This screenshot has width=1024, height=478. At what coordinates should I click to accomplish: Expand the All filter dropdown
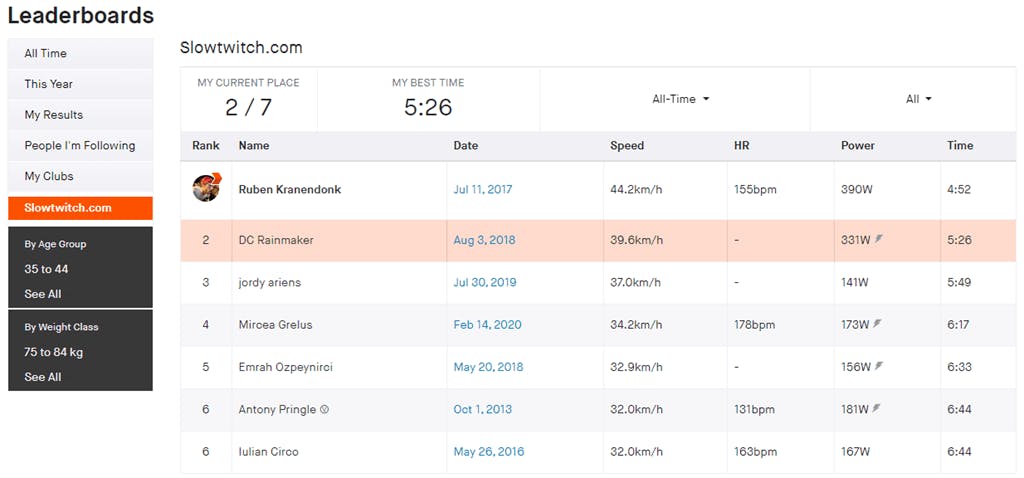tap(918, 99)
